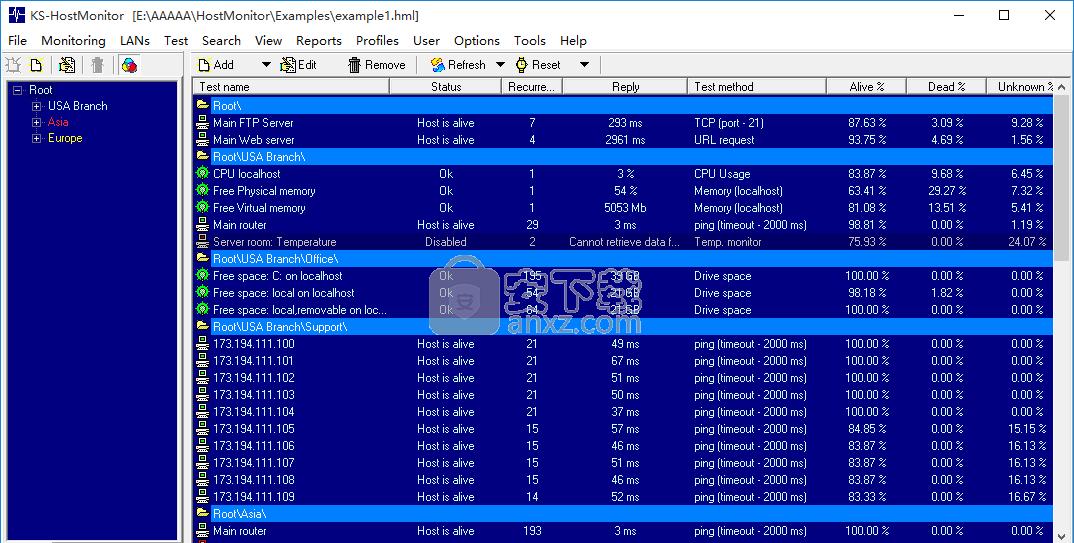This screenshot has height=543, width=1074.
Task: Click the folder properties edit icon
Action: point(67,65)
